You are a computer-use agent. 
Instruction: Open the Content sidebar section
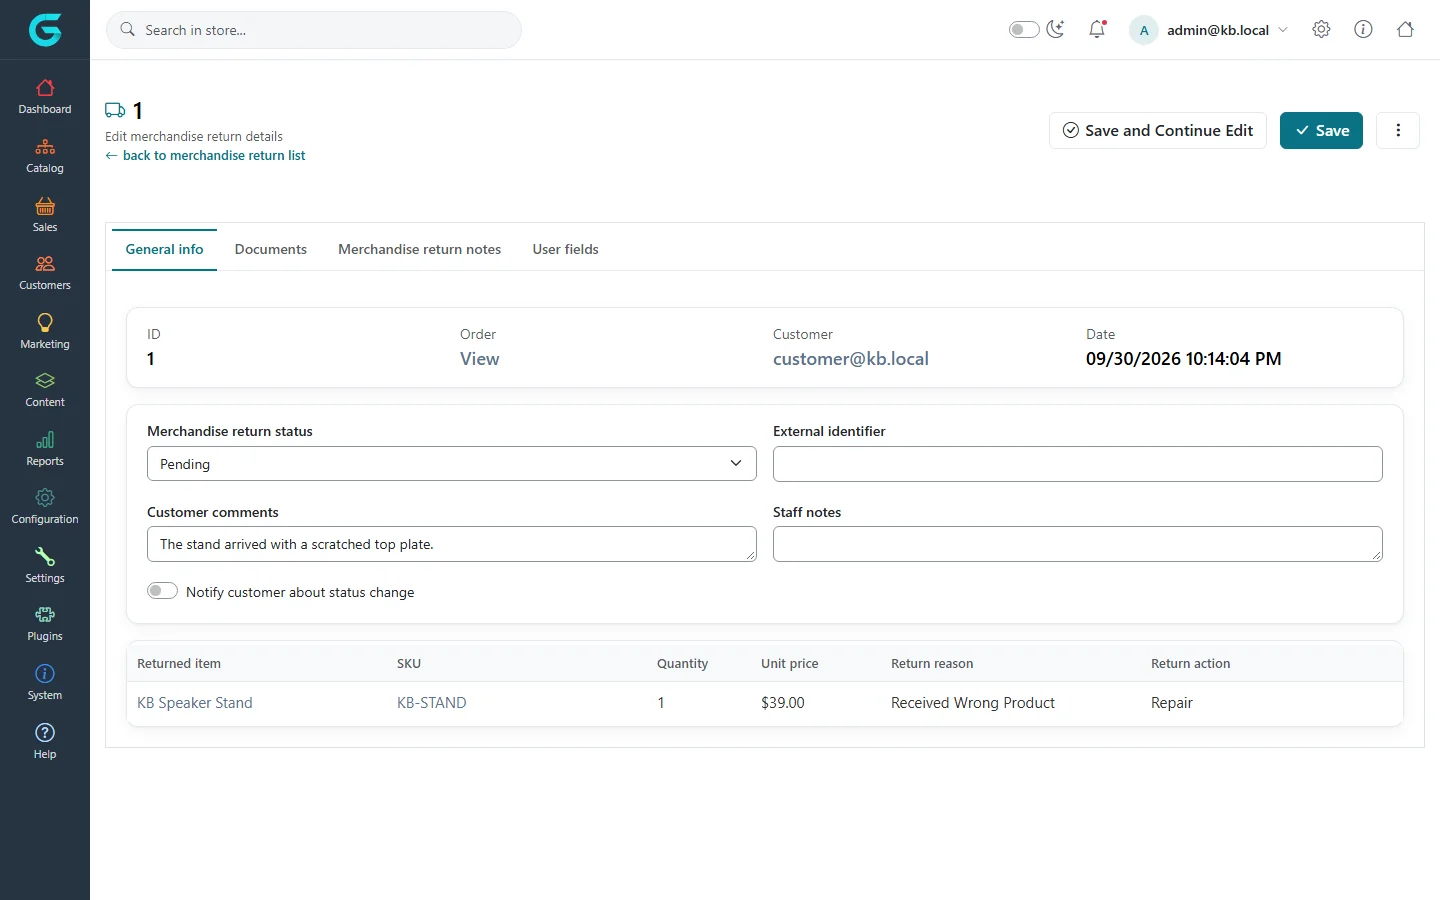45,390
